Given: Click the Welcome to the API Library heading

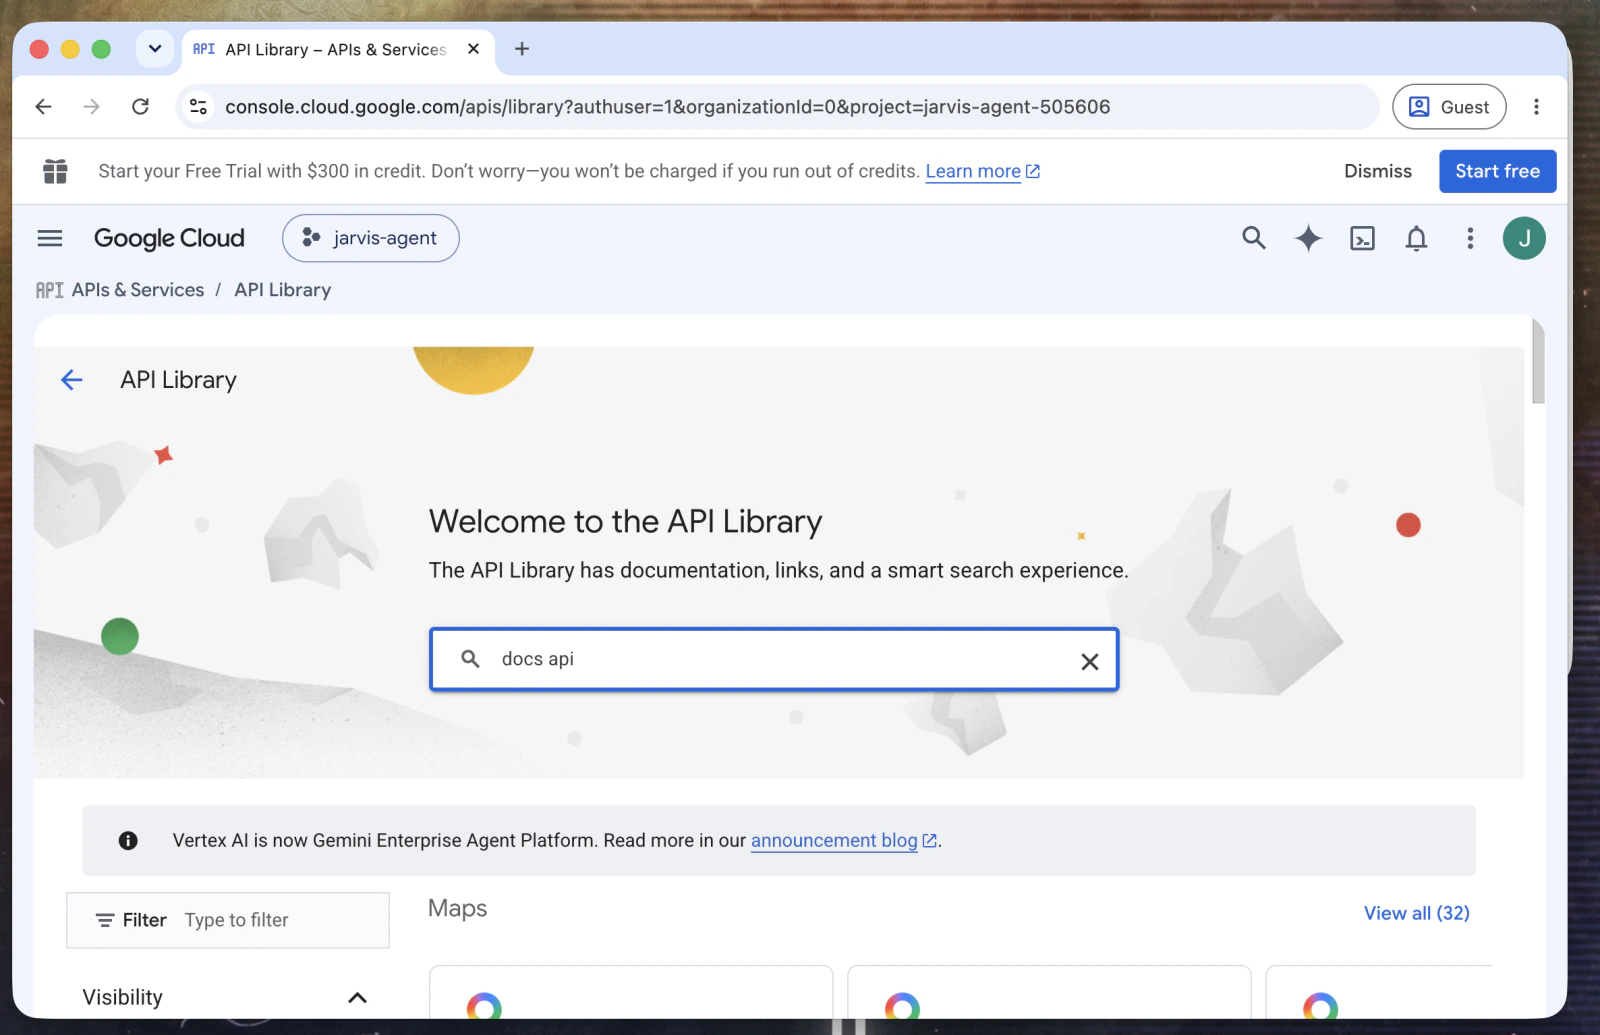Looking at the screenshot, I should pyautogui.click(x=625, y=521).
